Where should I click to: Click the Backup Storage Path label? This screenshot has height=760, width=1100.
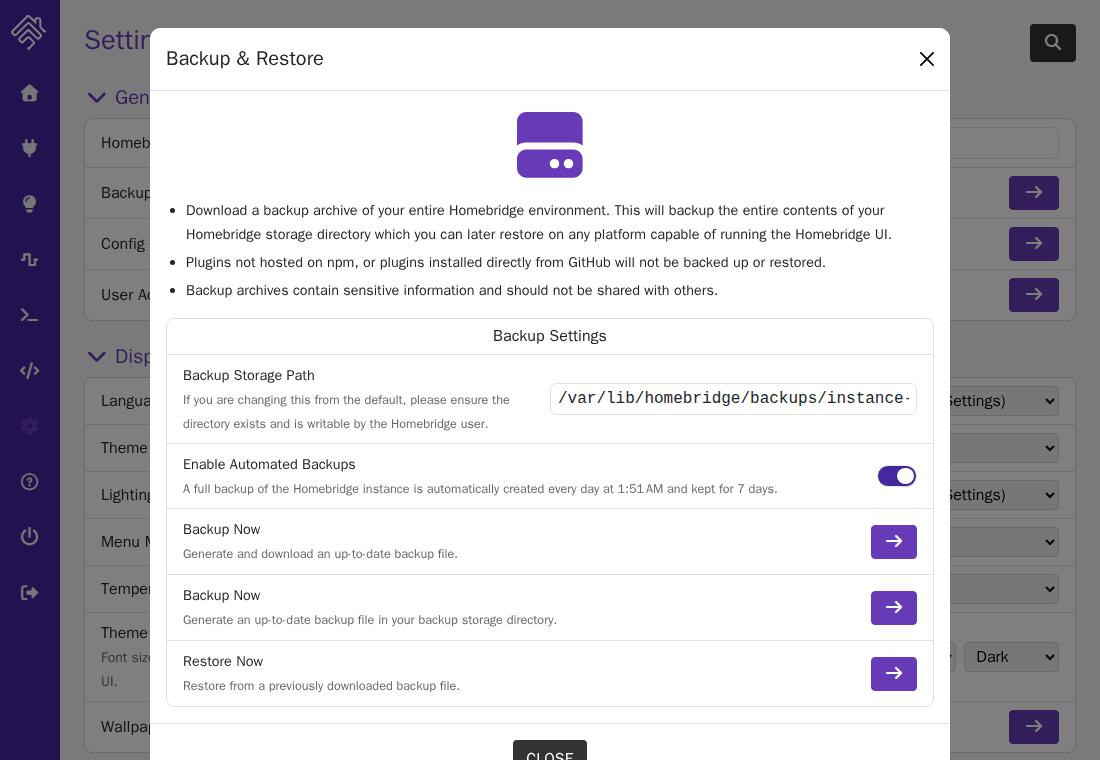pos(249,375)
